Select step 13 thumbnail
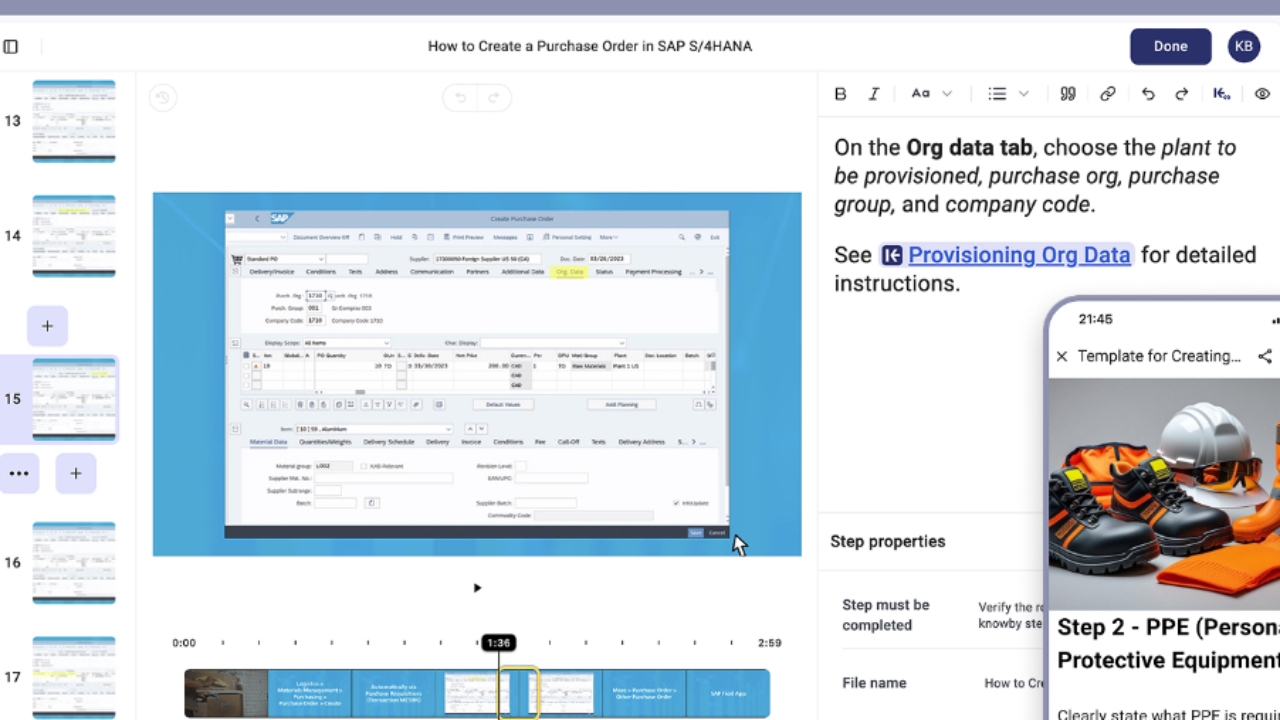The image size is (1280, 720). click(74, 121)
